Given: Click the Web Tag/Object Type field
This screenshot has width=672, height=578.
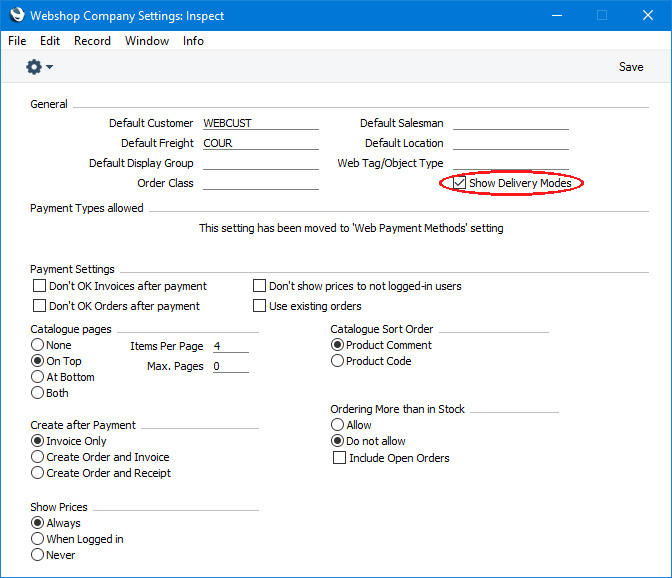Looking at the screenshot, I should coord(511,163).
